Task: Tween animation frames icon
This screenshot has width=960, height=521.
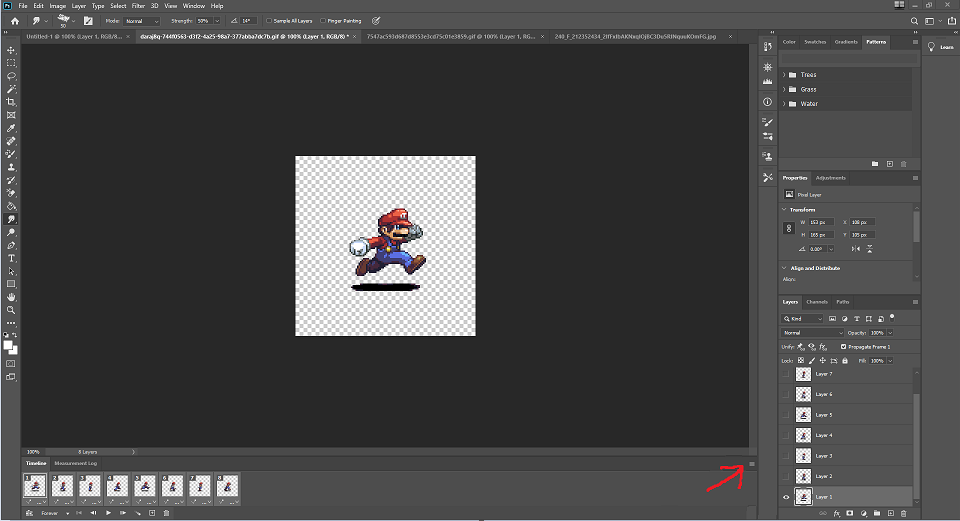Action: point(138,513)
